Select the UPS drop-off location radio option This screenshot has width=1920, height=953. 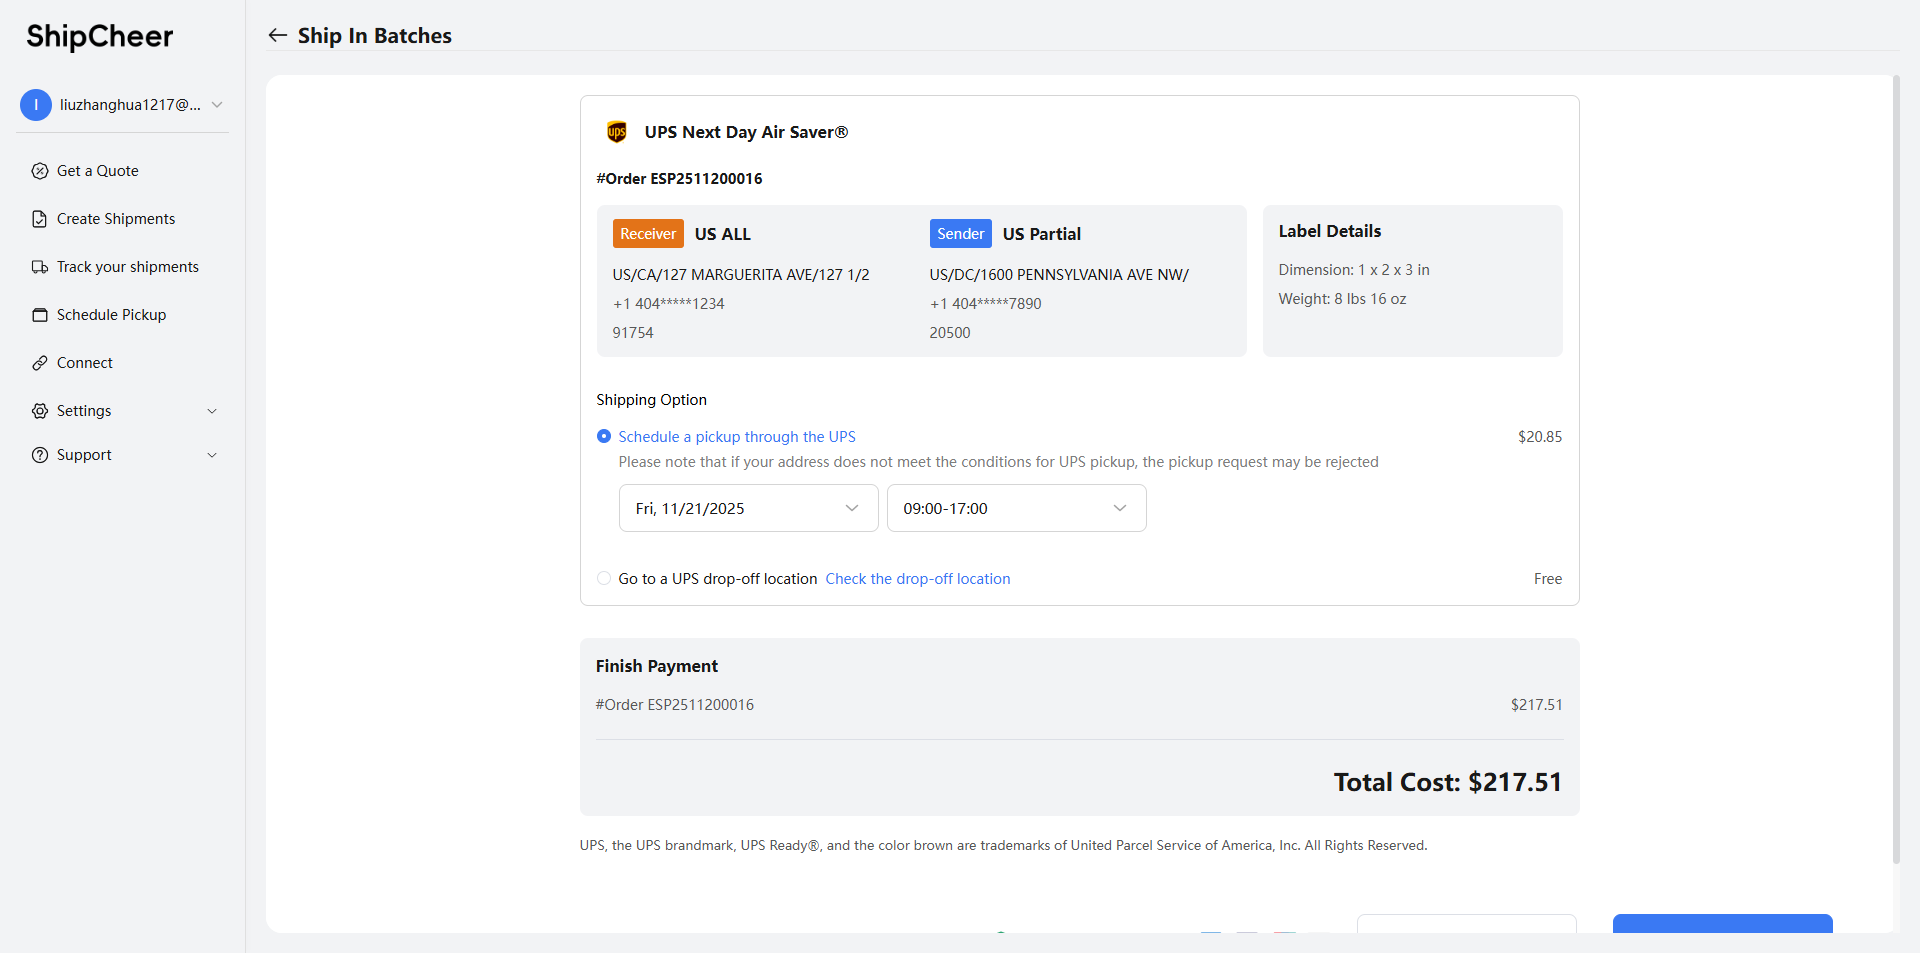604,578
